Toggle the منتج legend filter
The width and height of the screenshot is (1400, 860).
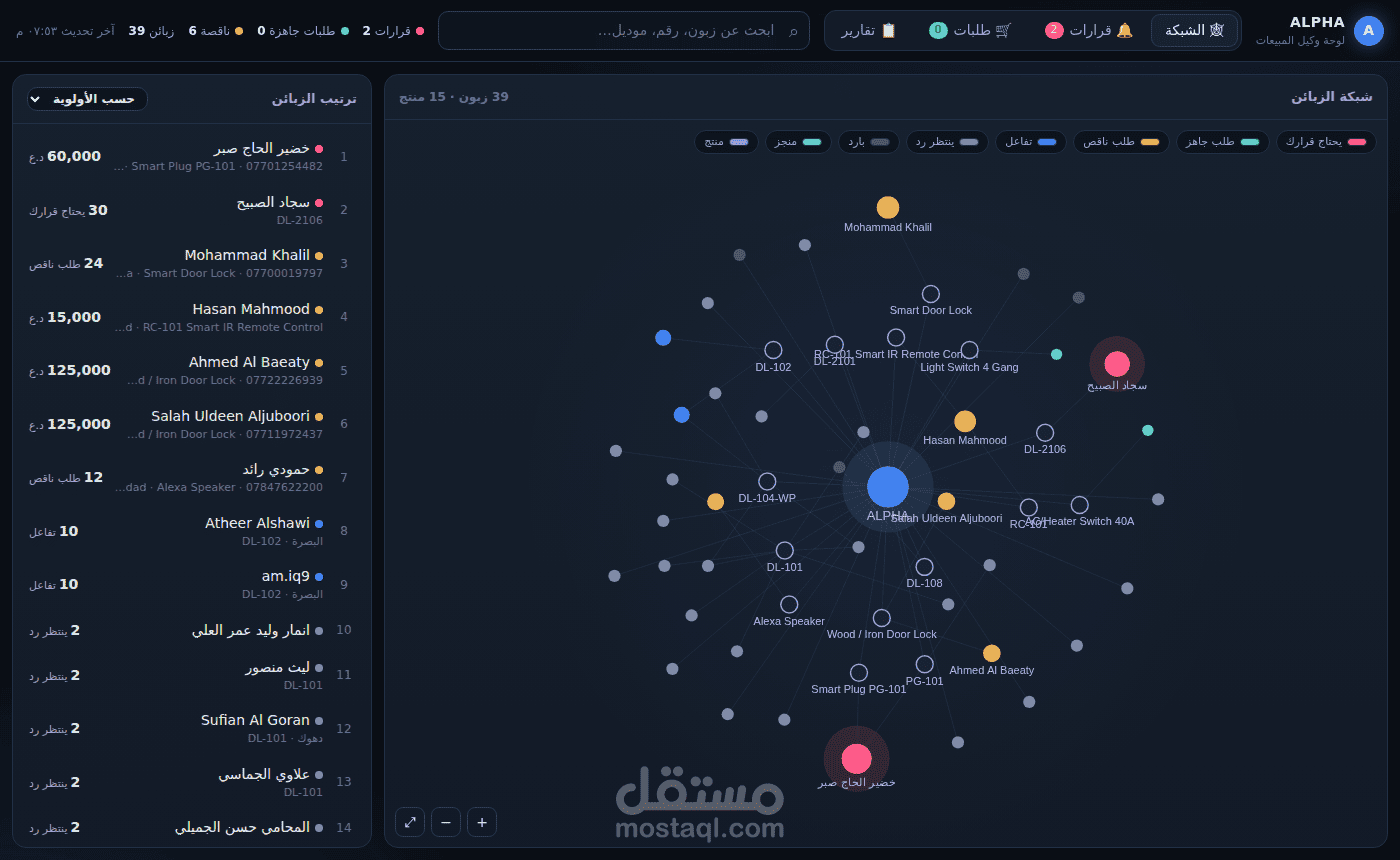(x=726, y=142)
